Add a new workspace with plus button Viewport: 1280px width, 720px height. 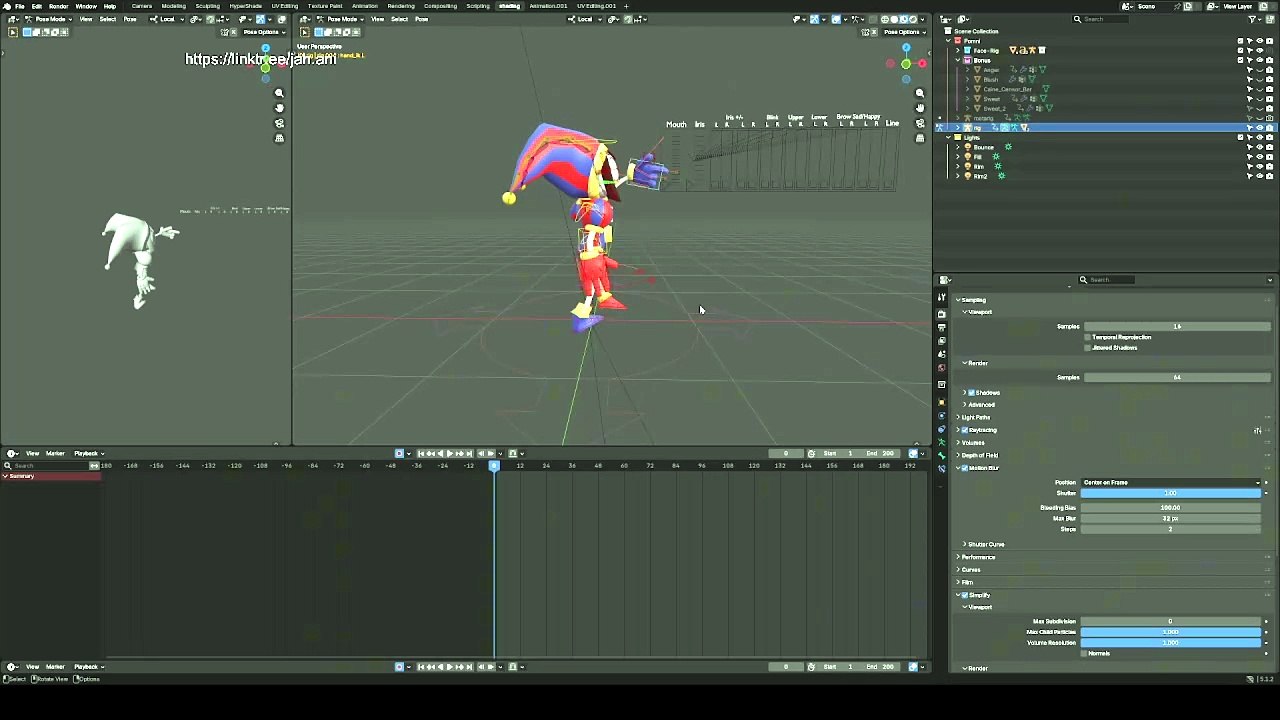coord(627,6)
